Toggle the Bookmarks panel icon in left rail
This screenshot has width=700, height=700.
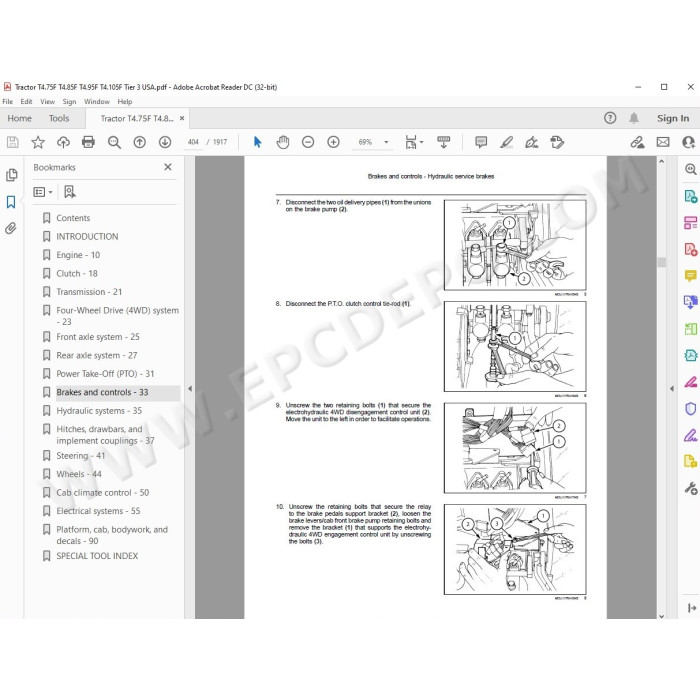[11, 202]
